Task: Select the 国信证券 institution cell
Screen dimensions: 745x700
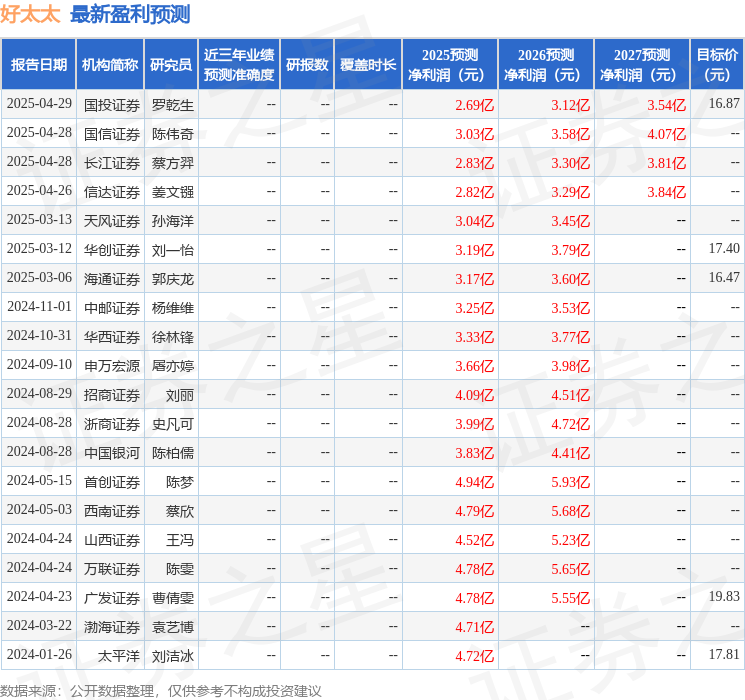Action: [x=112, y=134]
